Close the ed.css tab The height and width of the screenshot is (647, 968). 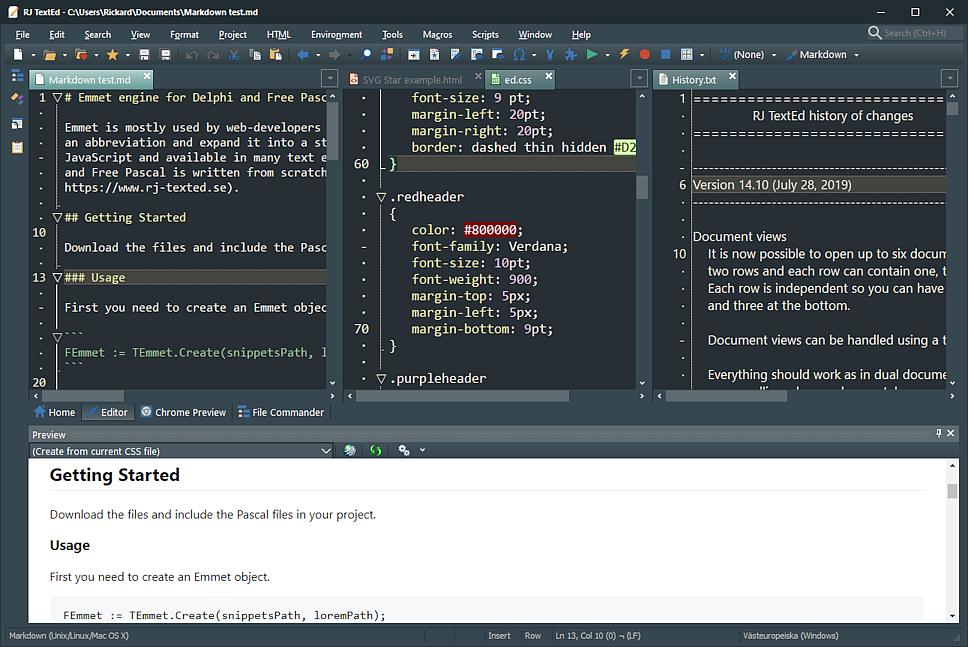(x=549, y=76)
